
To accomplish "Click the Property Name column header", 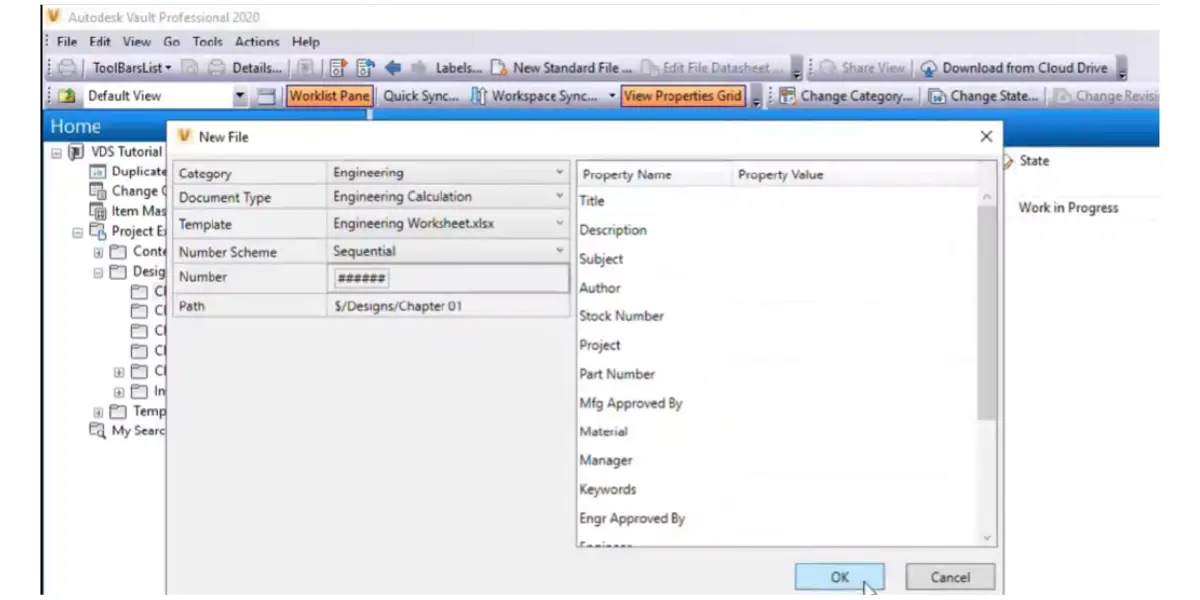I will (x=655, y=174).
